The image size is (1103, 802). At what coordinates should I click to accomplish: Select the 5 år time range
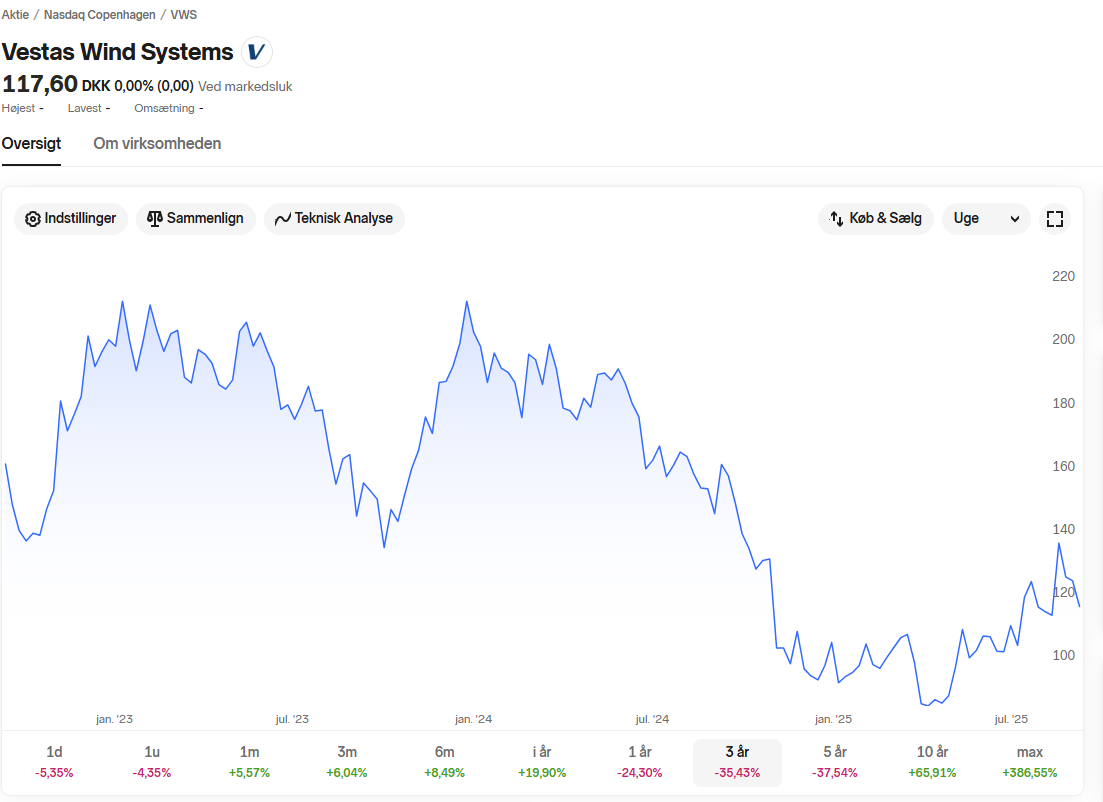[x=835, y=762]
